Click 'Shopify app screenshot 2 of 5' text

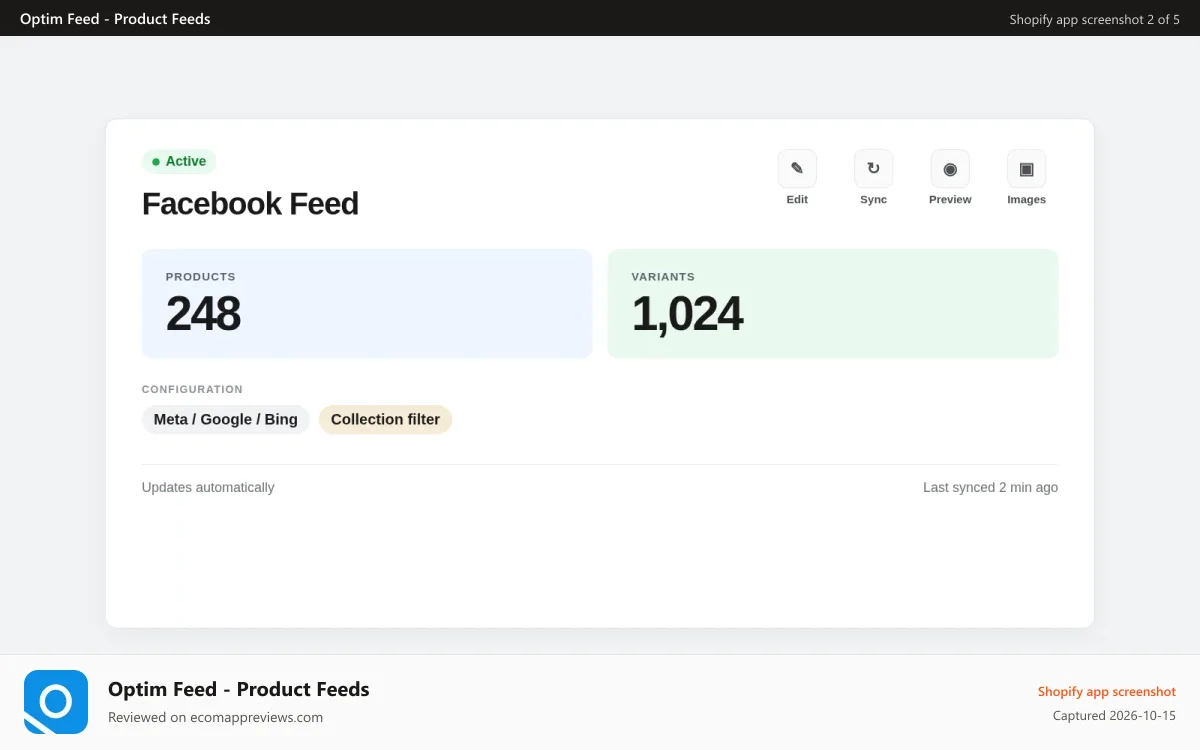point(1094,19)
